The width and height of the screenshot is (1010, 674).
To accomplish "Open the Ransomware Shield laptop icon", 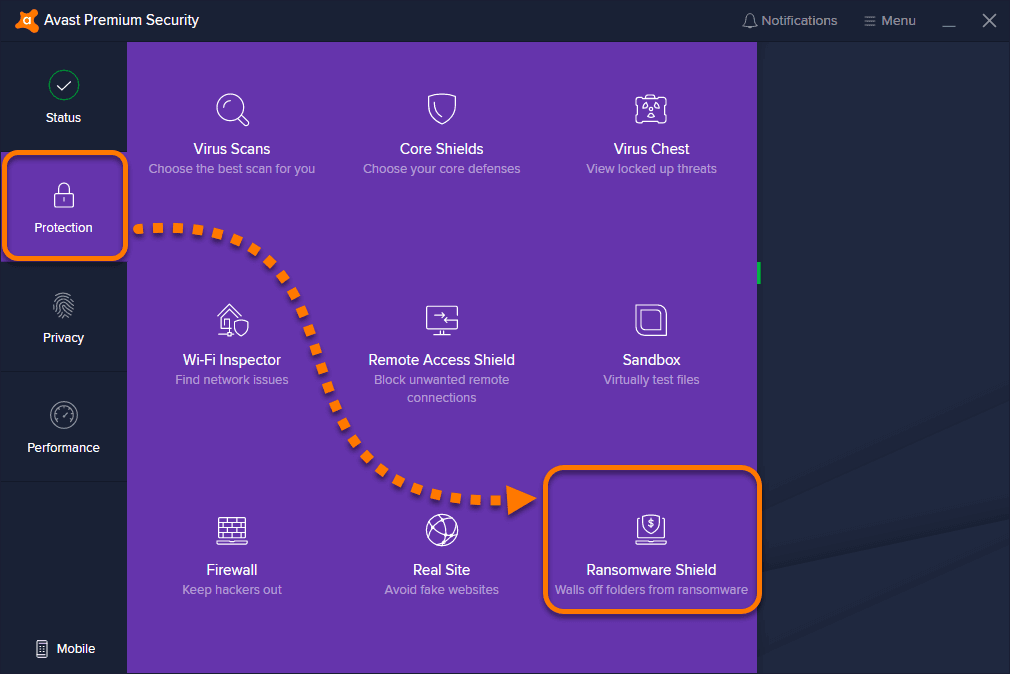I will click(651, 530).
